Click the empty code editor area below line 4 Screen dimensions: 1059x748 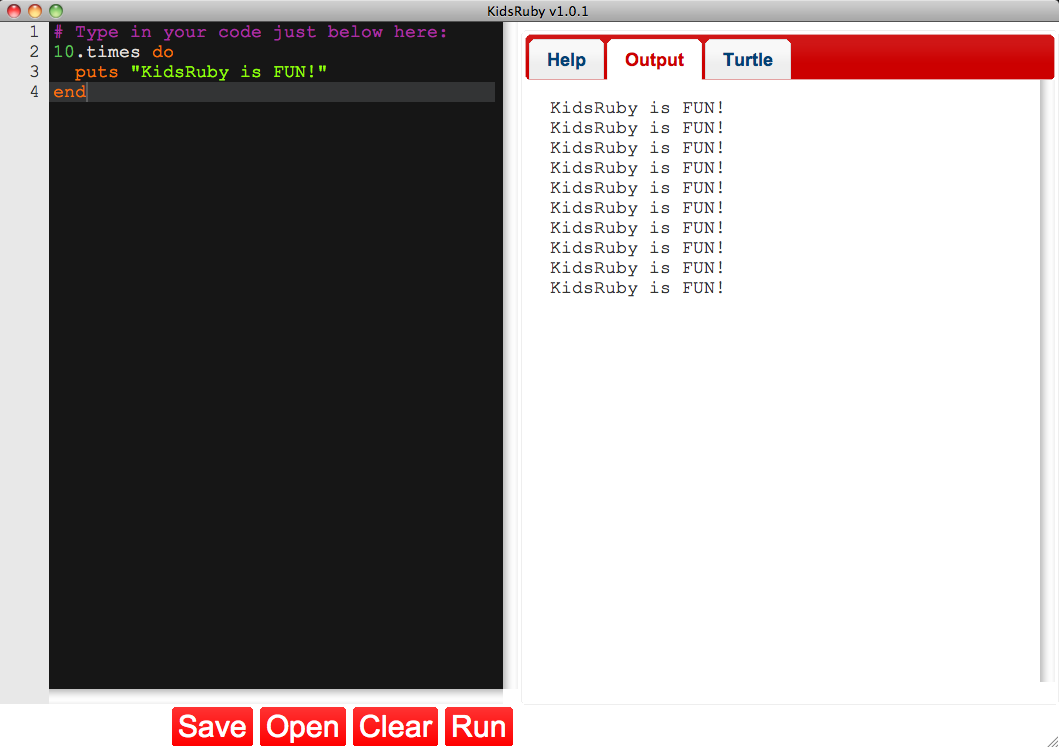(276, 395)
